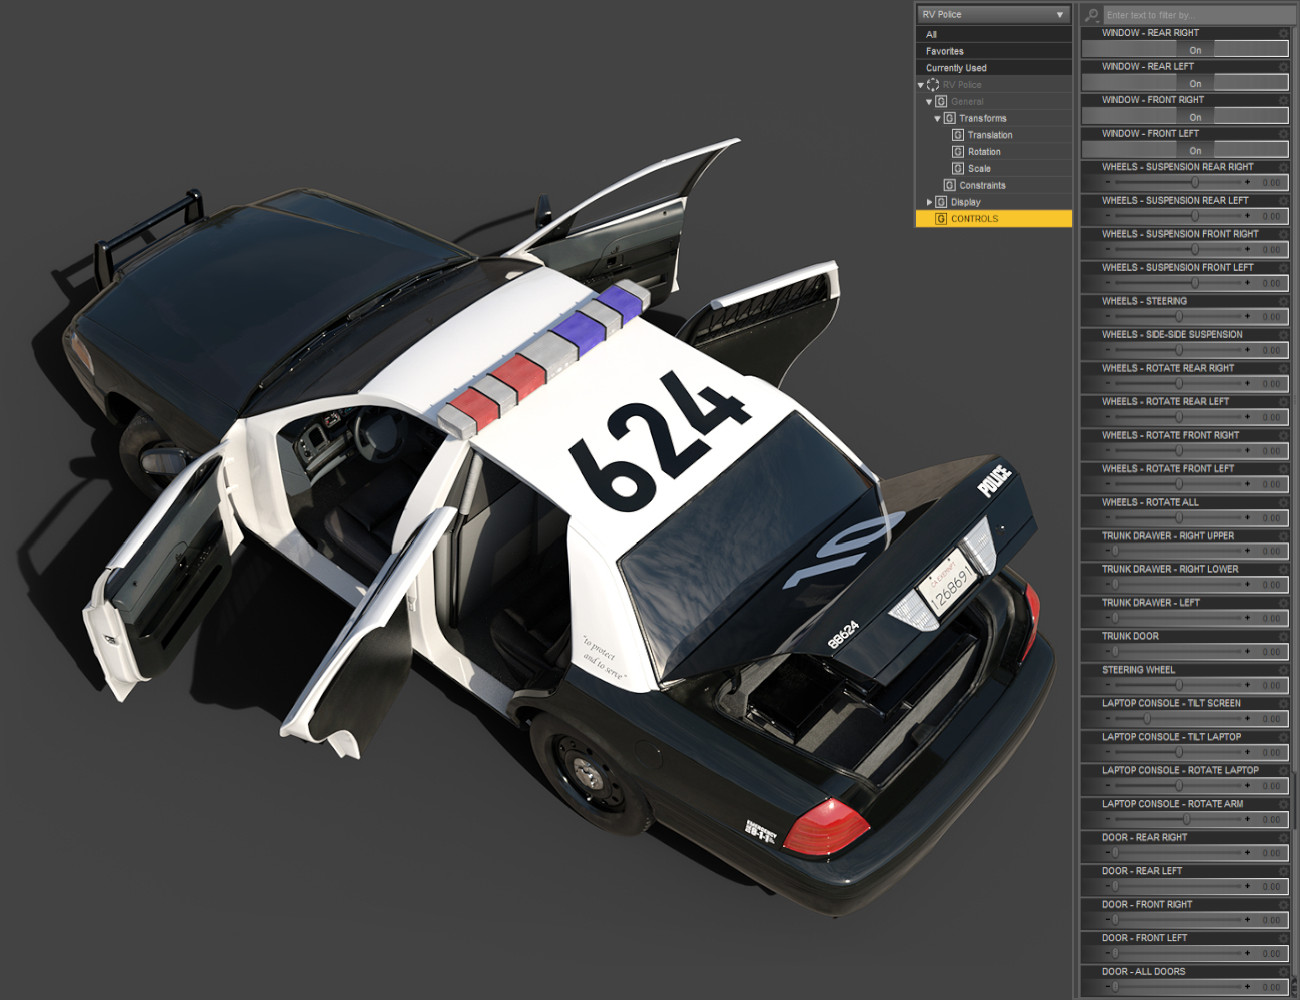Open settings gear for WINDOW - REAR RIGHT
This screenshot has width=1300, height=1000.
(x=1284, y=33)
